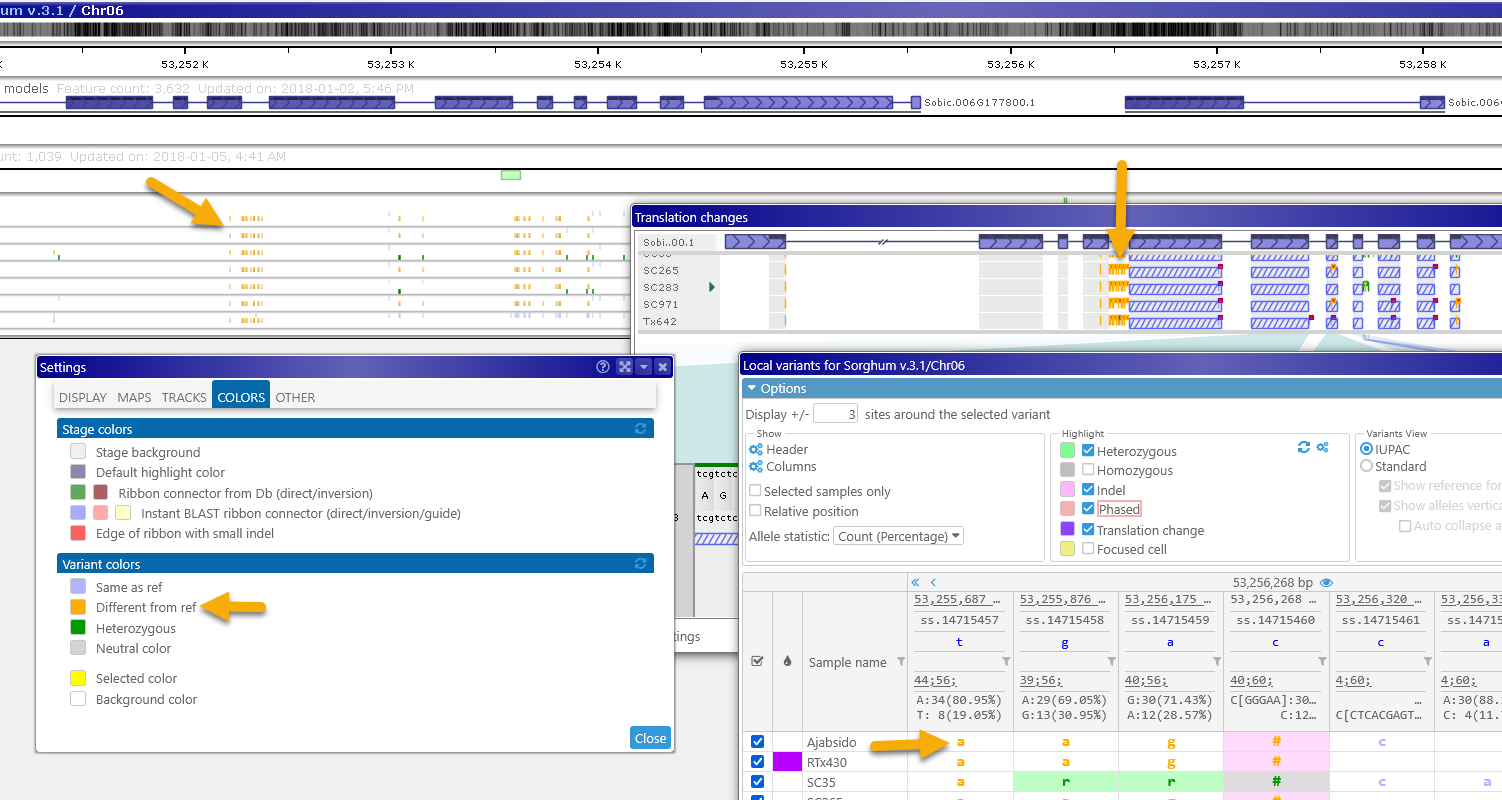Image resolution: width=1502 pixels, height=800 pixels.
Task: Click Sample name column filter icon
Action: (x=900, y=662)
